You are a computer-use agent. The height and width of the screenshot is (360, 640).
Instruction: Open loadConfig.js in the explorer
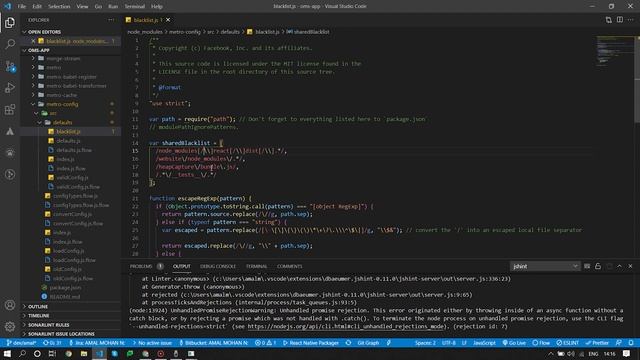(68, 251)
